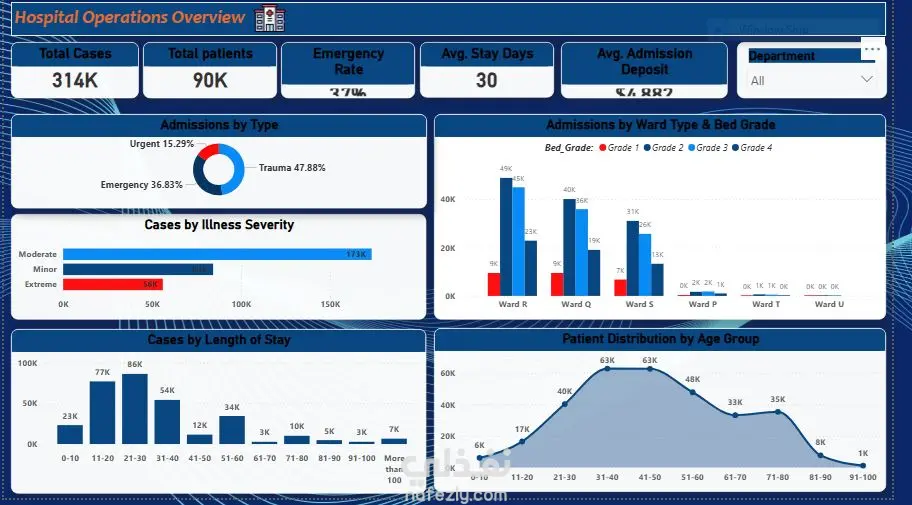Image resolution: width=912 pixels, height=505 pixels.
Task: Click Ward S Grade 2 31K bar
Action: pyautogui.click(x=632, y=258)
